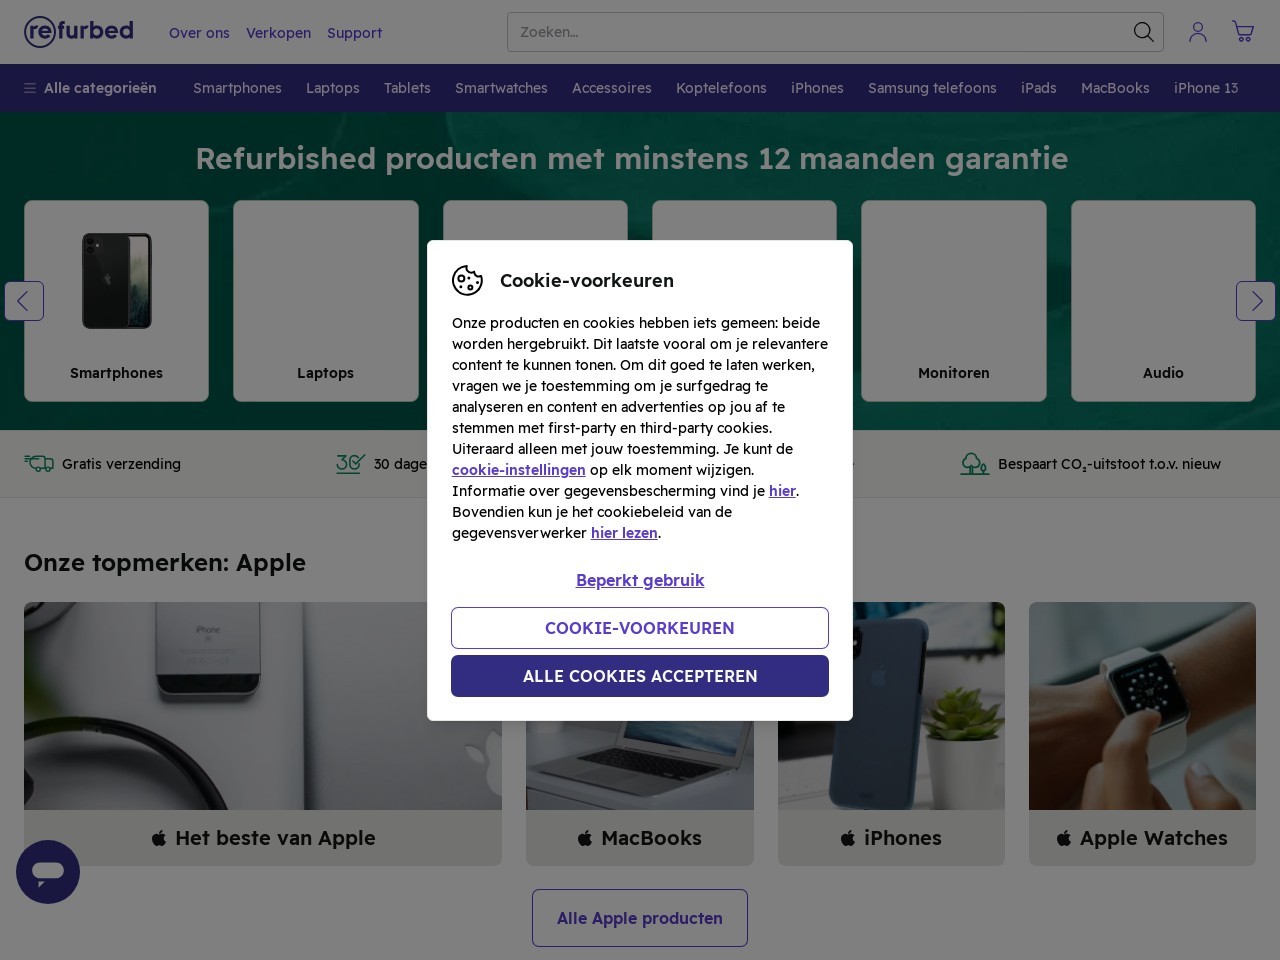This screenshot has height=960, width=1280.
Task: Select iPads in navigation bar
Action: click(1039, 88)
